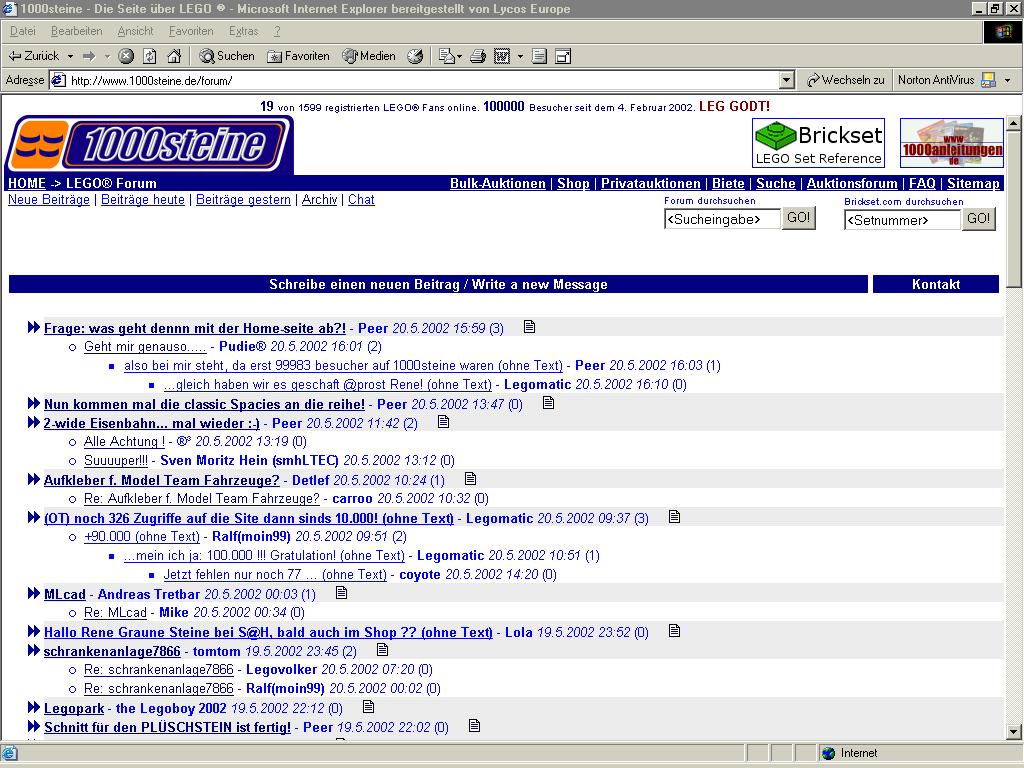Open the Extras menu
The height and width of the screenshot is (768, 1024).
pos(244,31)
